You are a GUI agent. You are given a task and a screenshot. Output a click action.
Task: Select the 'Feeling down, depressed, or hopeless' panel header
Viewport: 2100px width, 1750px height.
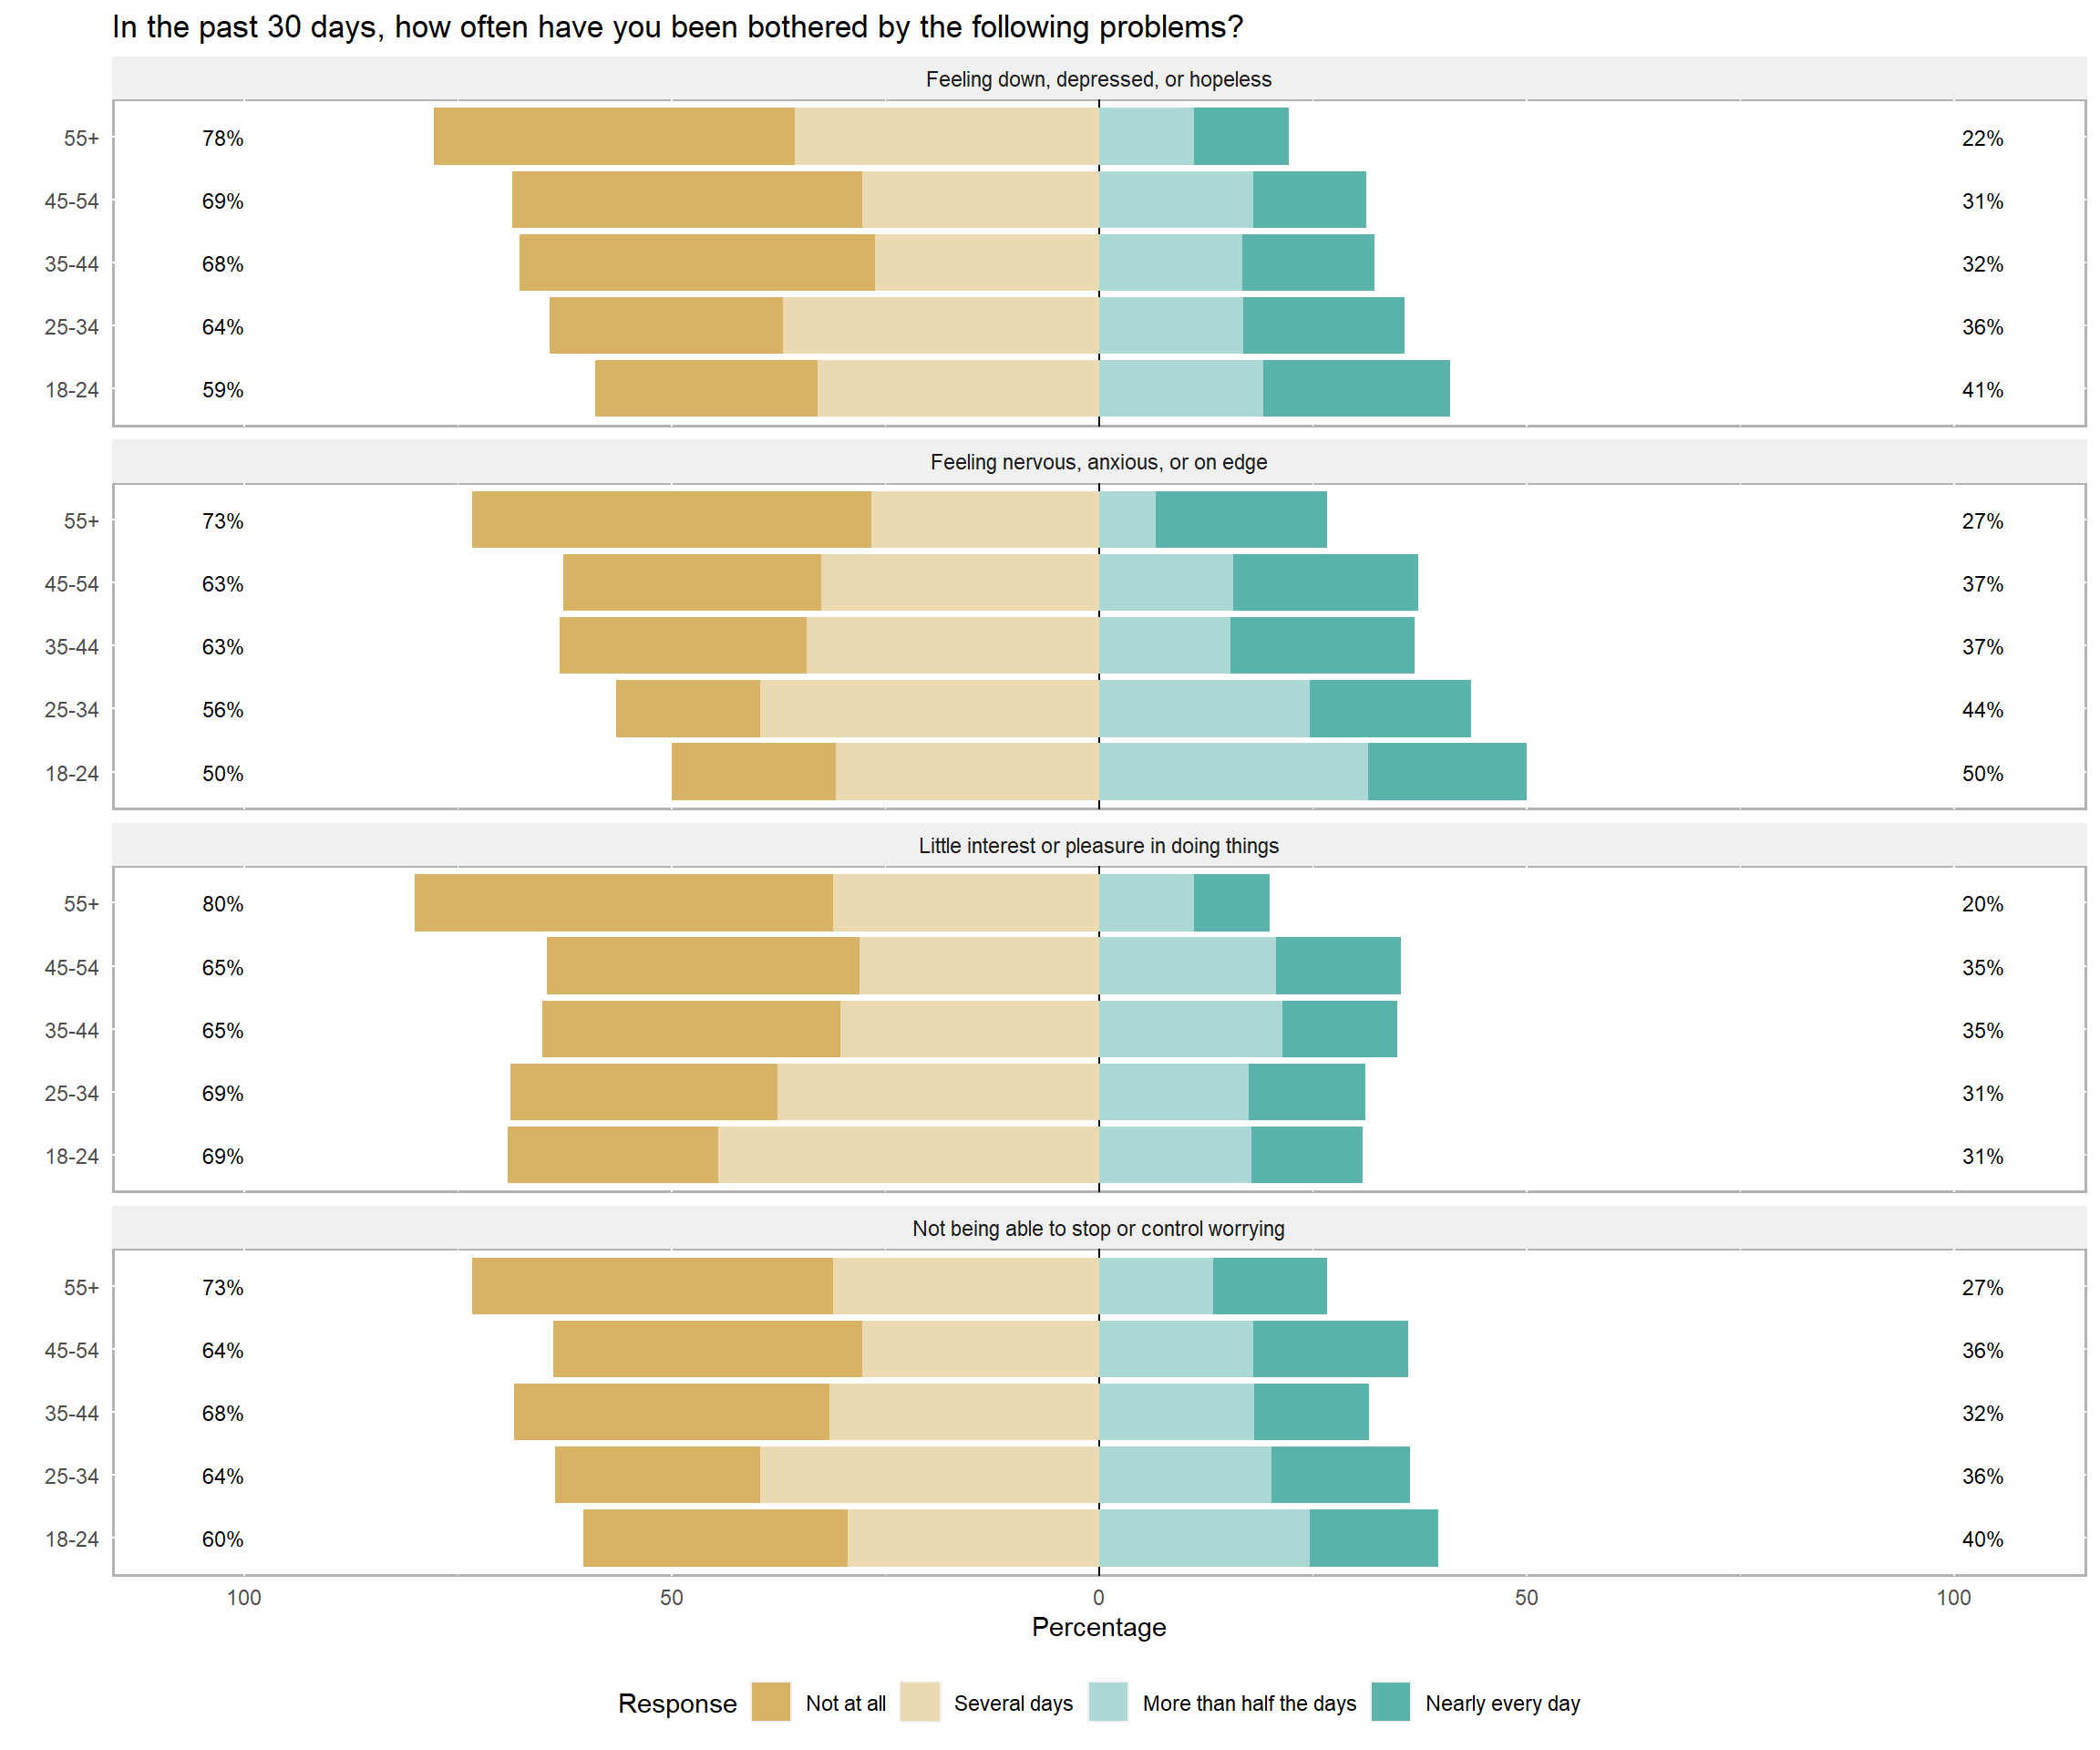(x=1098, y=79)
